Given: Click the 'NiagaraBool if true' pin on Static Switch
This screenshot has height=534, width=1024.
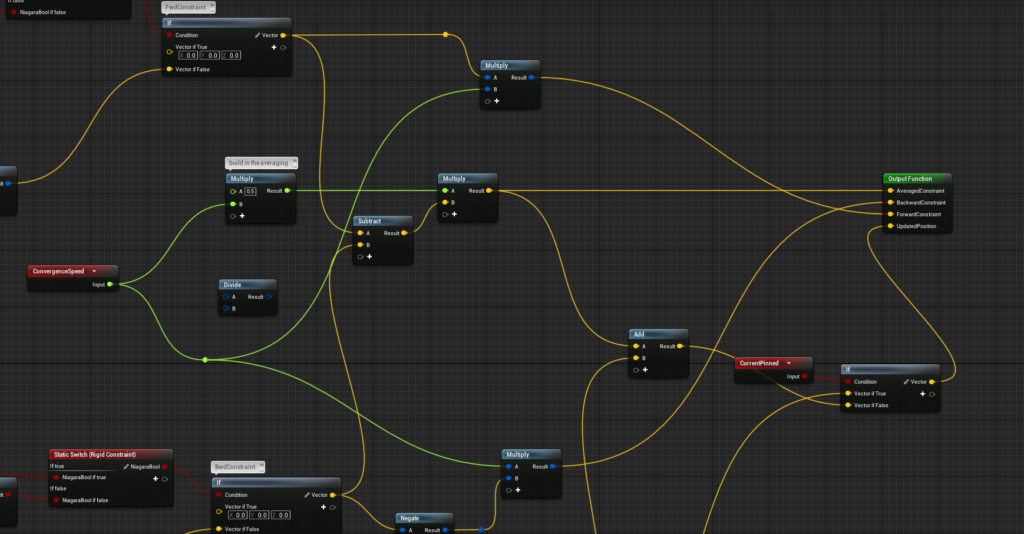Looking at the screenshot, I should click(56, 478).
